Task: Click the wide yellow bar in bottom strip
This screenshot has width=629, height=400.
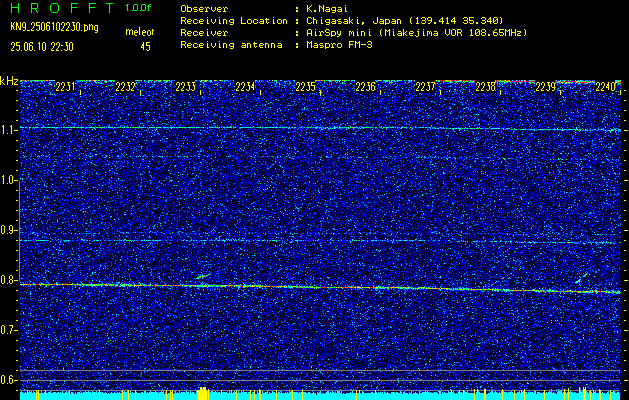Action: (x=202, y=394)
